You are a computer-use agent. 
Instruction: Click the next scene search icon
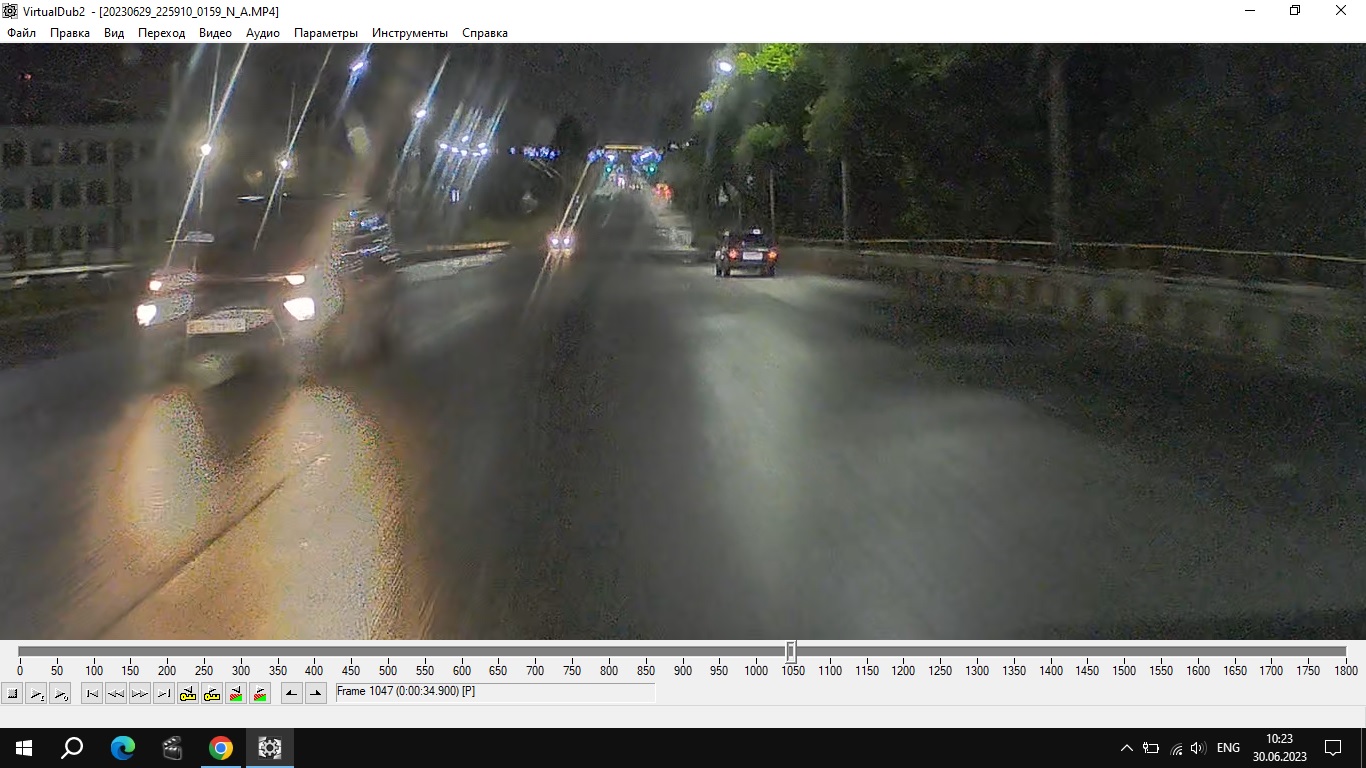pos(260,693)
